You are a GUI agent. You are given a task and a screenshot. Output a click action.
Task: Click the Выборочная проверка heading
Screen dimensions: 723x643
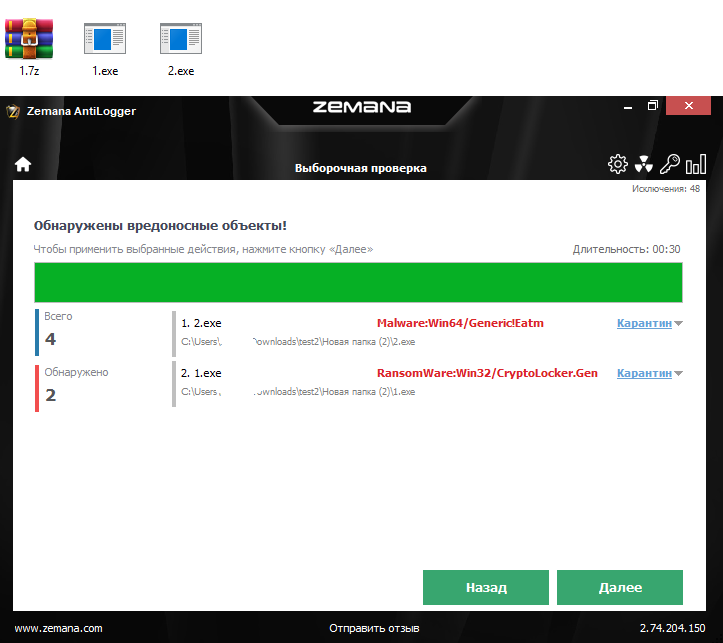point(361,168)
